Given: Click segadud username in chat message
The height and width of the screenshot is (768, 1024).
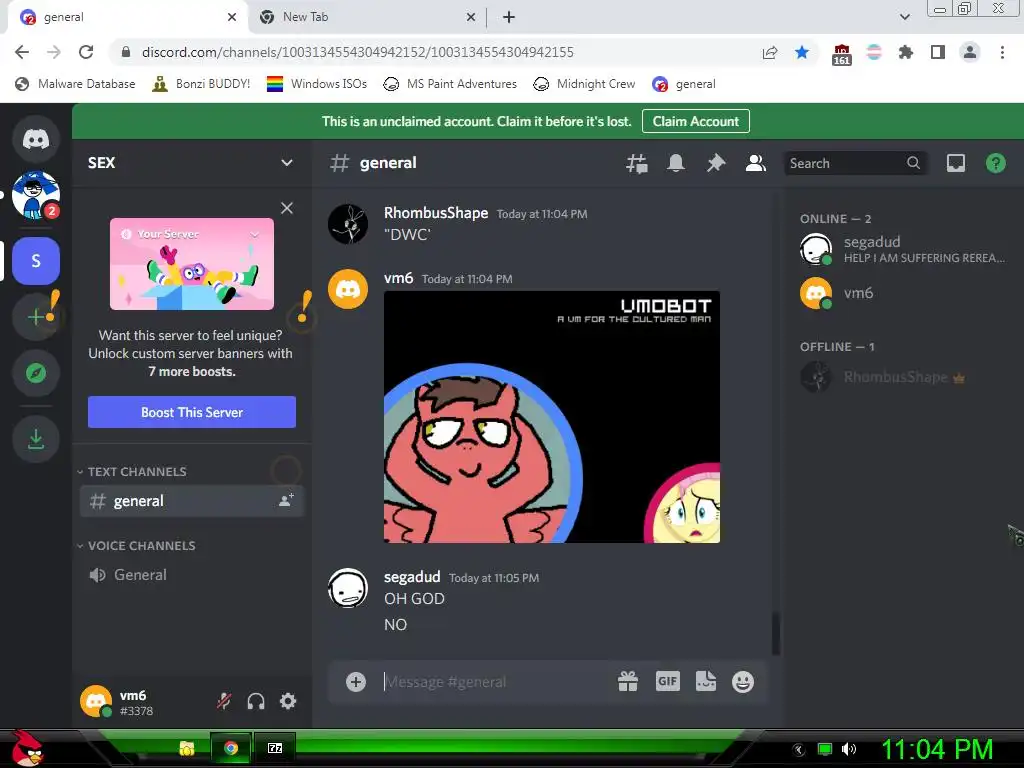Looking at the screenshot, I should tap(412, 577).
